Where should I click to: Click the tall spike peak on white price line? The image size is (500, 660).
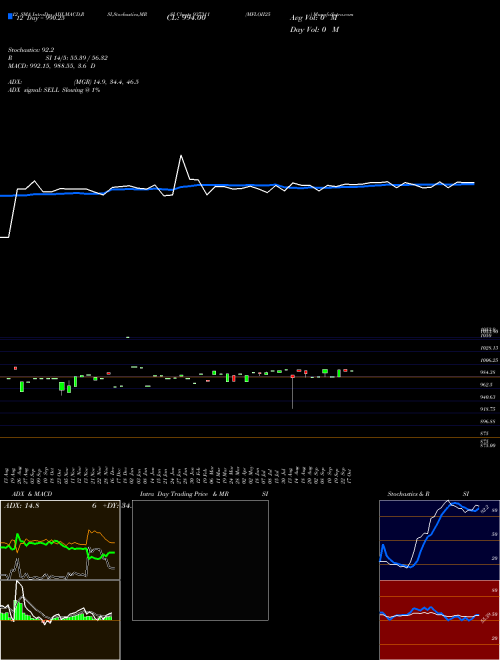181,156
